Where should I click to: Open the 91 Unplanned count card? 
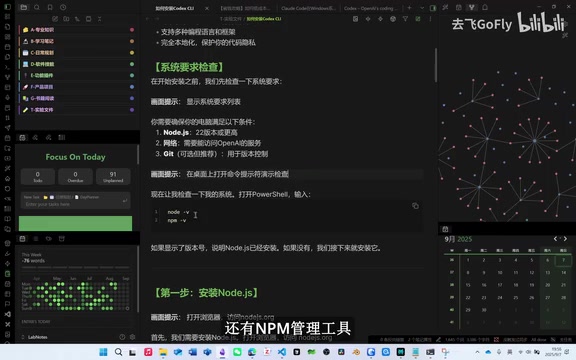pos(113,177)
